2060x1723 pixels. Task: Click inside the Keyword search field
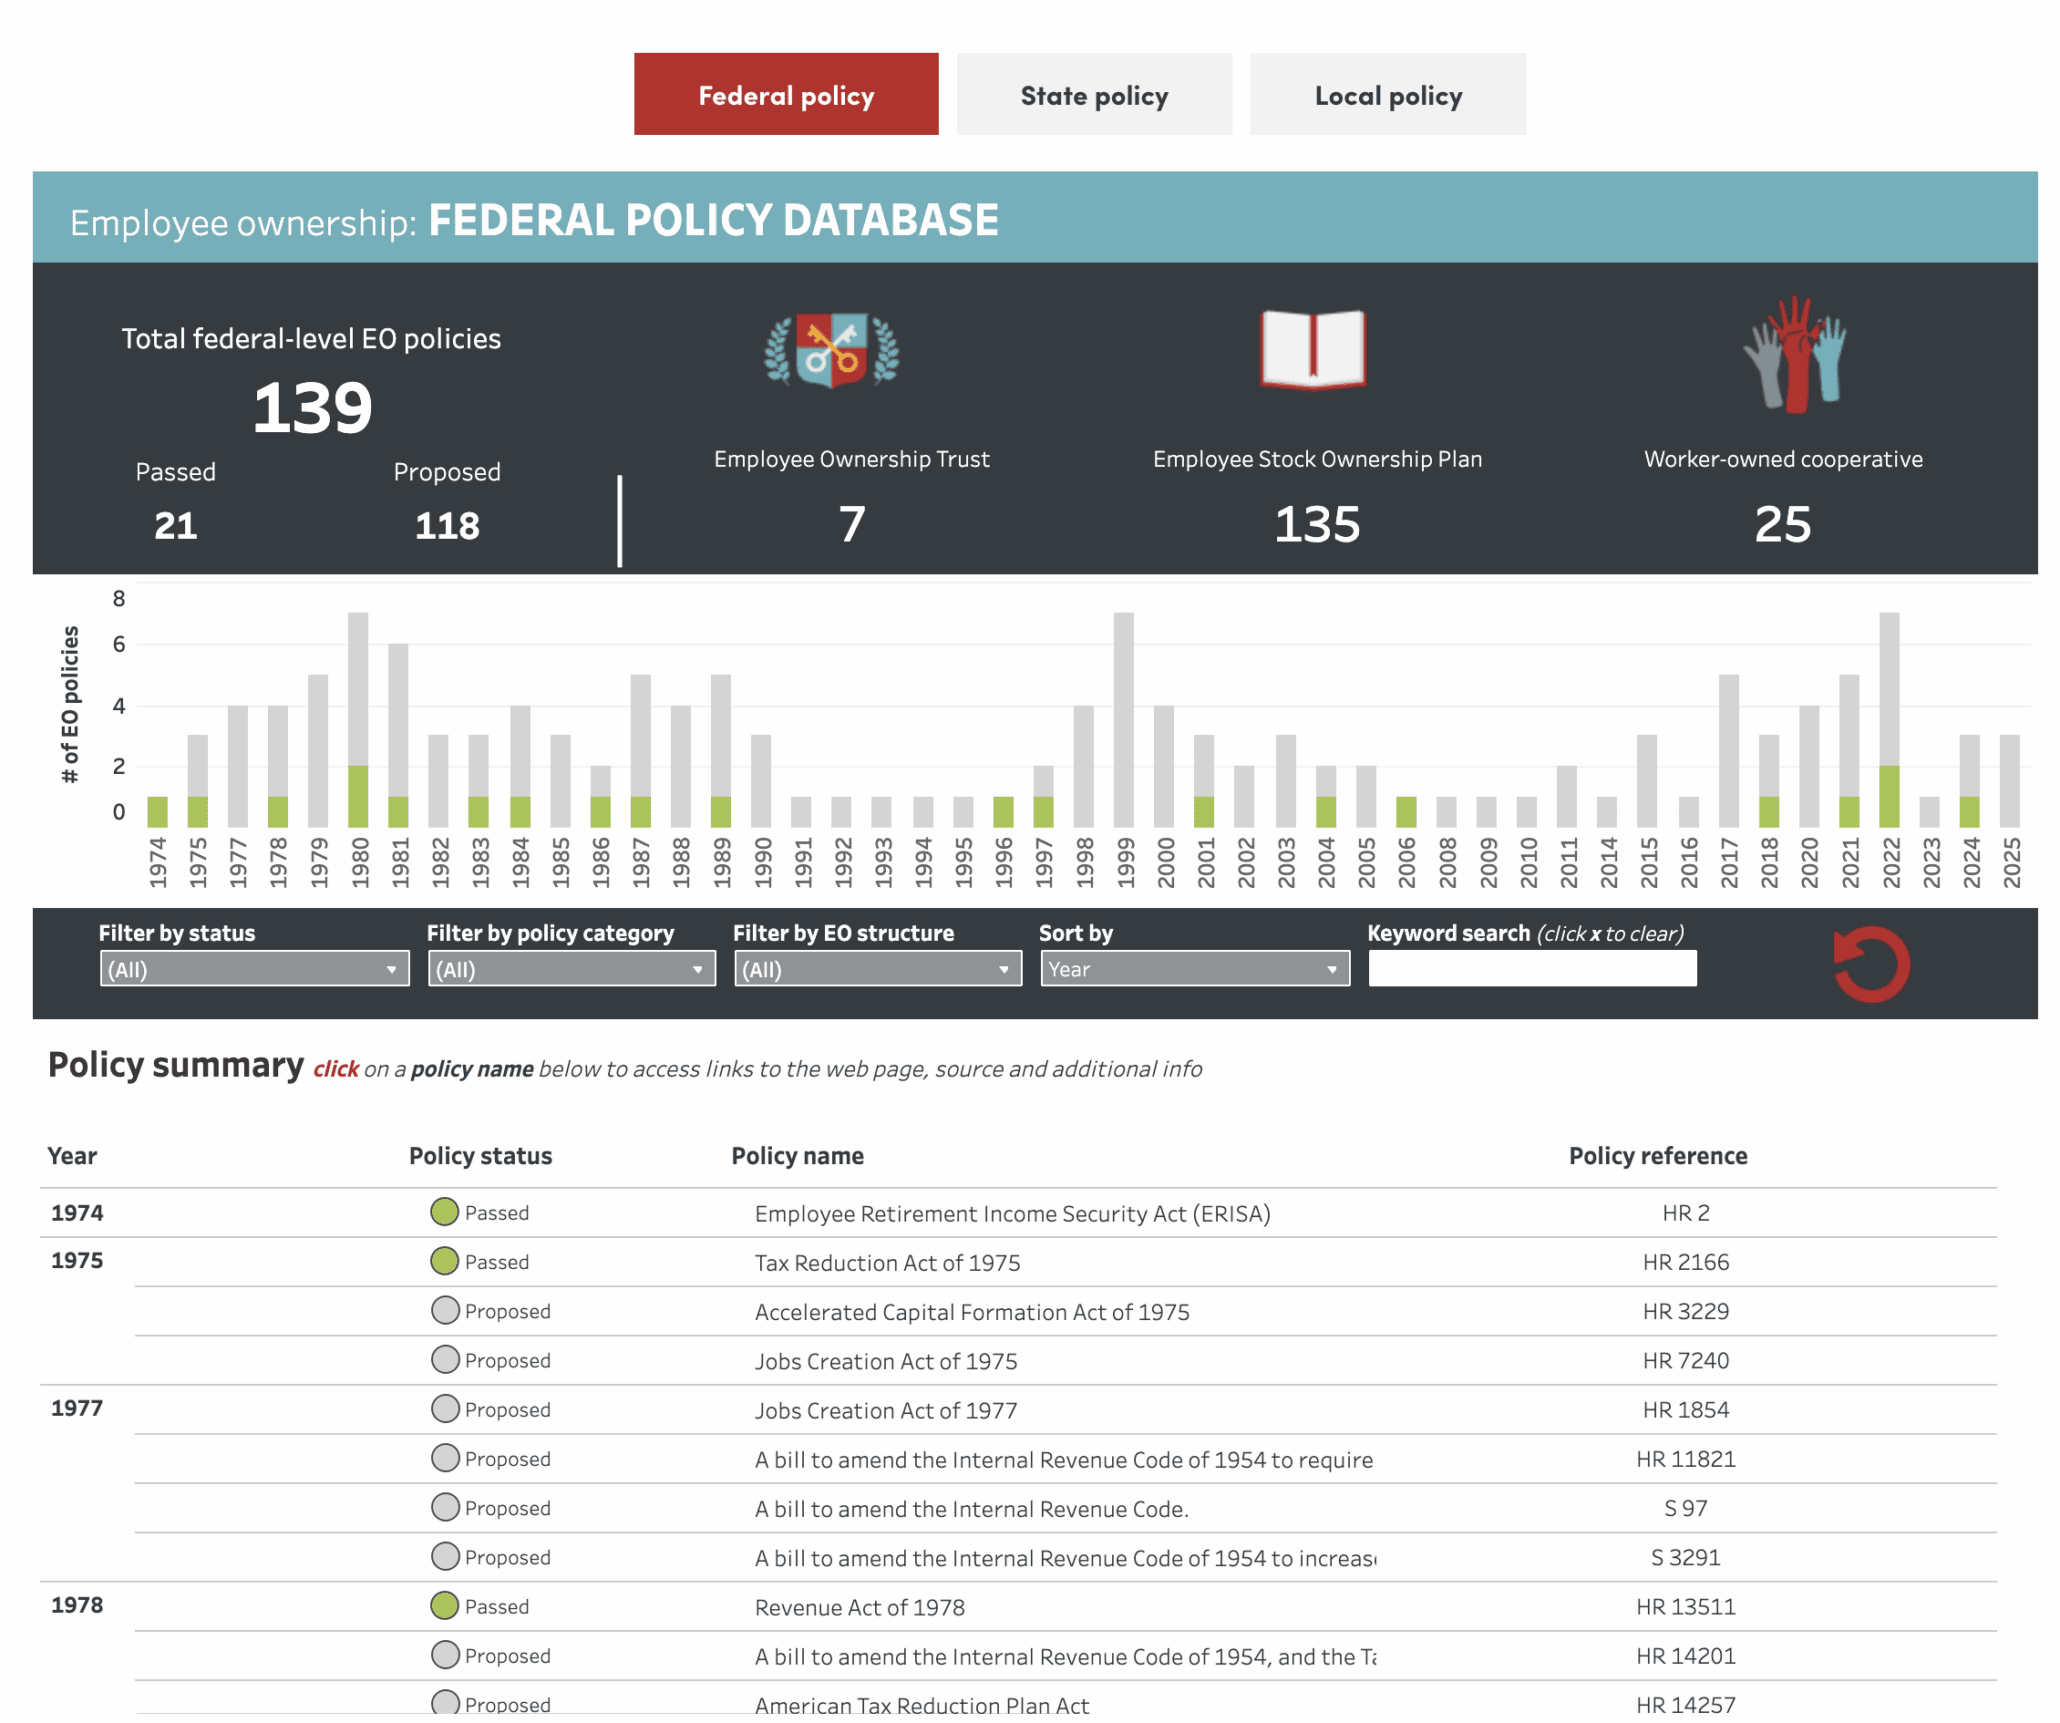pyautogui.click(x=1530, y=967)
